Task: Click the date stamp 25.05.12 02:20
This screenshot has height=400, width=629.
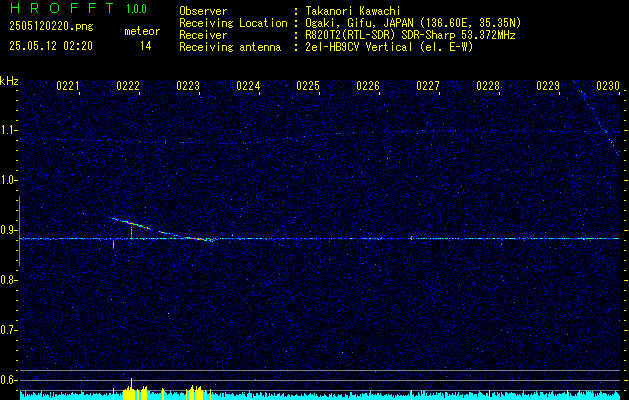Action: [51, 46]
